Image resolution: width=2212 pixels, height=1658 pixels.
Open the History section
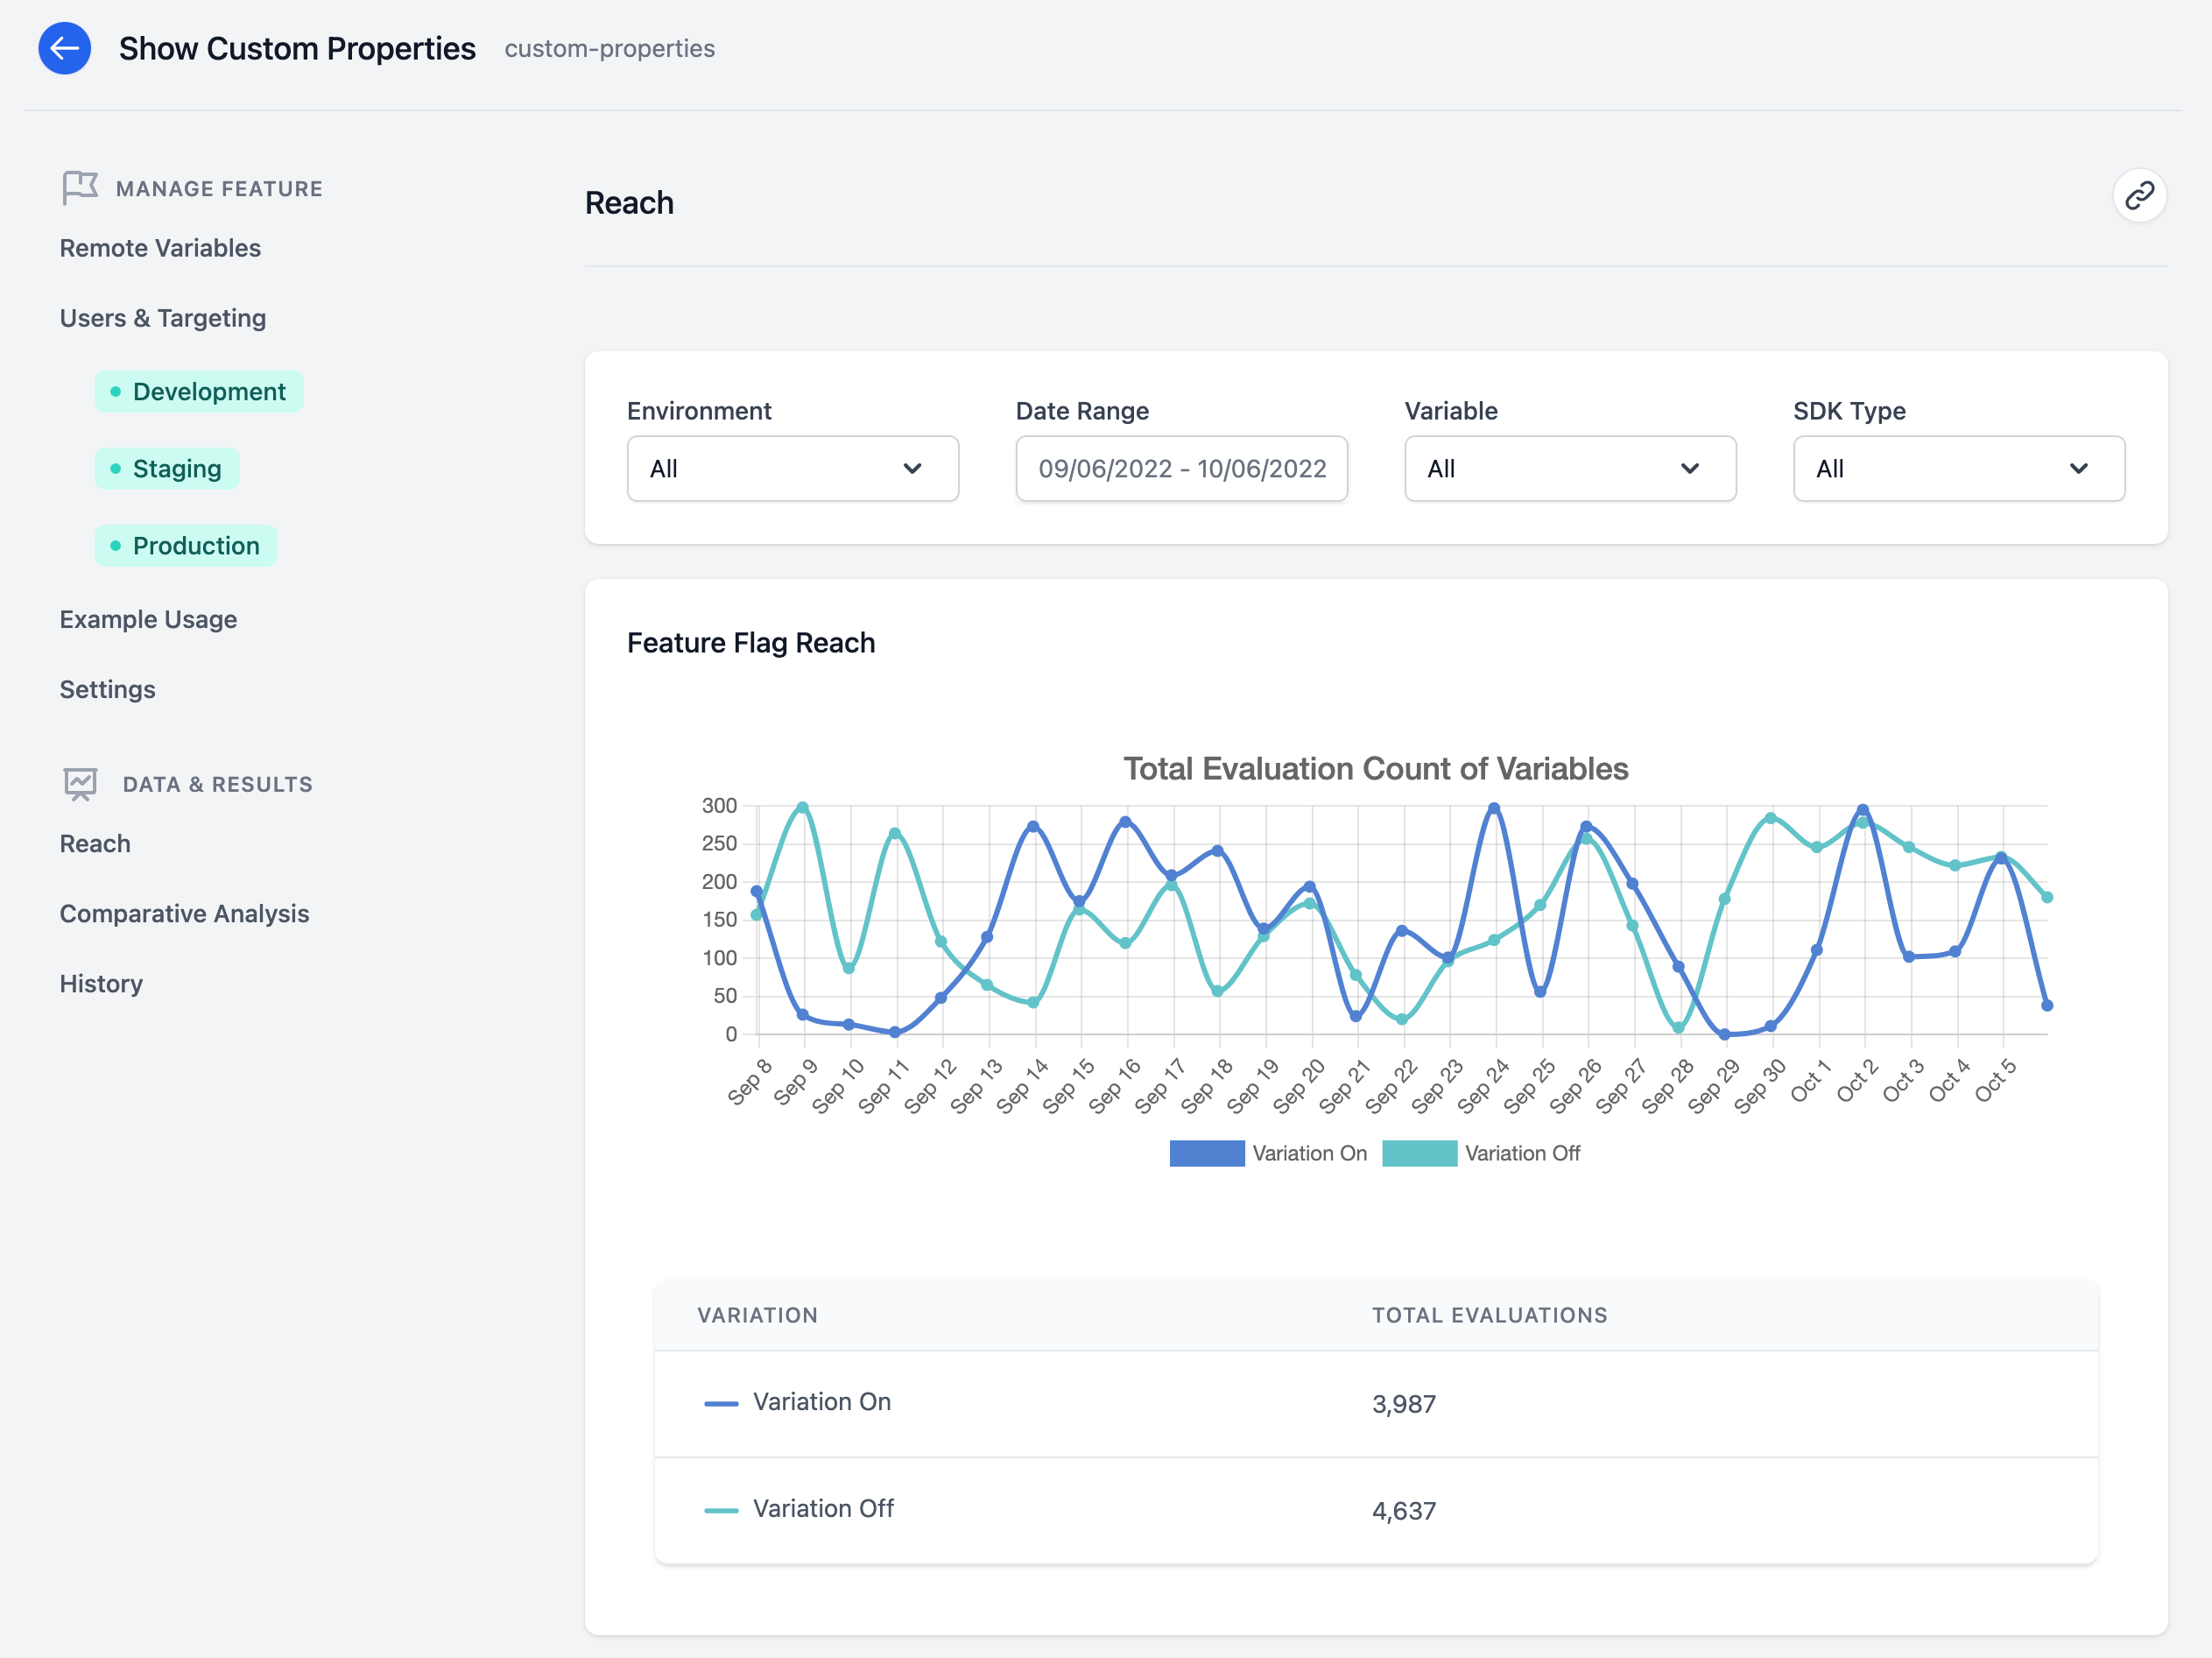(x=100, y=983)
